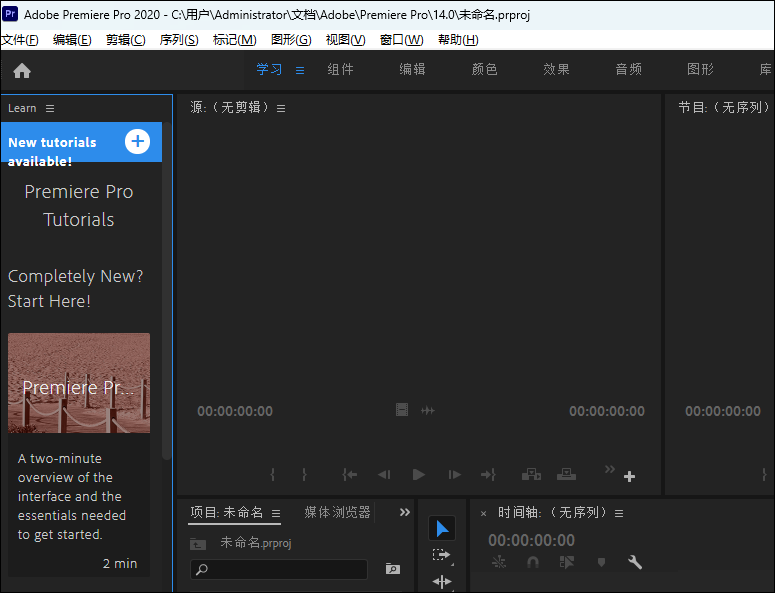This screenshot has width=775, height=593.
Task: Open the 帮助(H) menu
Action: (458, 40)
